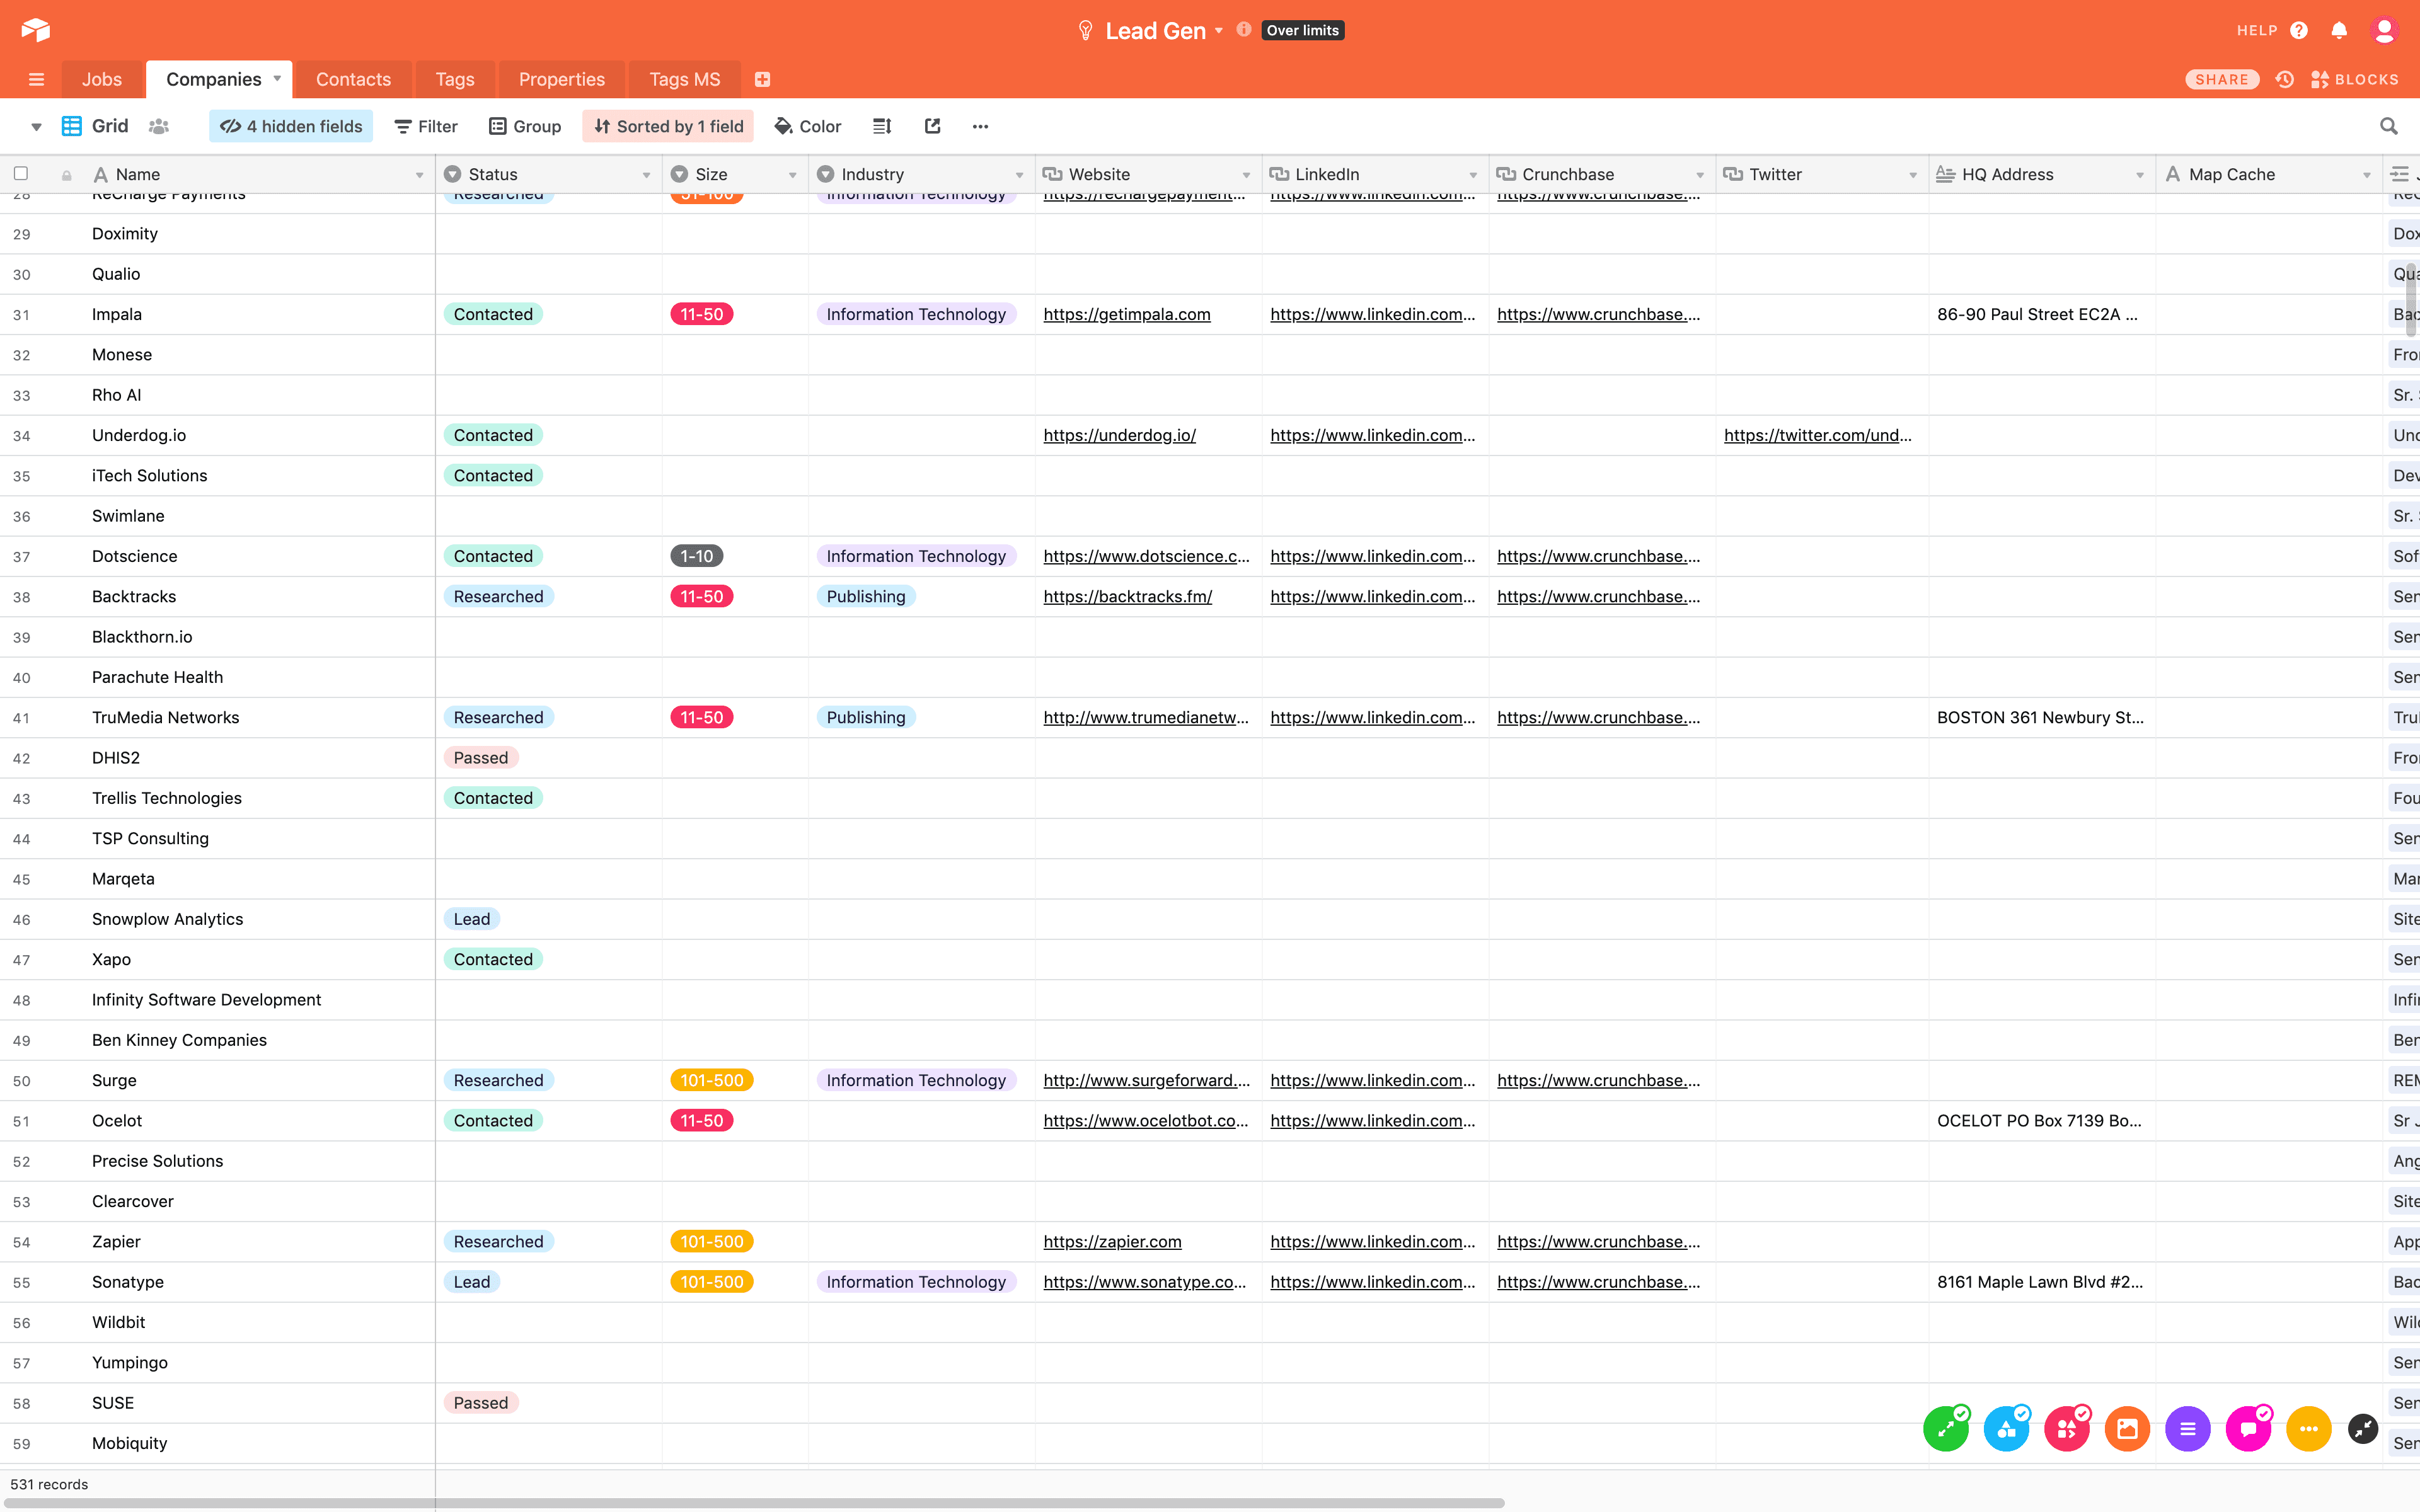
Task: Switch to the Jobs tab
Action: 102,79
